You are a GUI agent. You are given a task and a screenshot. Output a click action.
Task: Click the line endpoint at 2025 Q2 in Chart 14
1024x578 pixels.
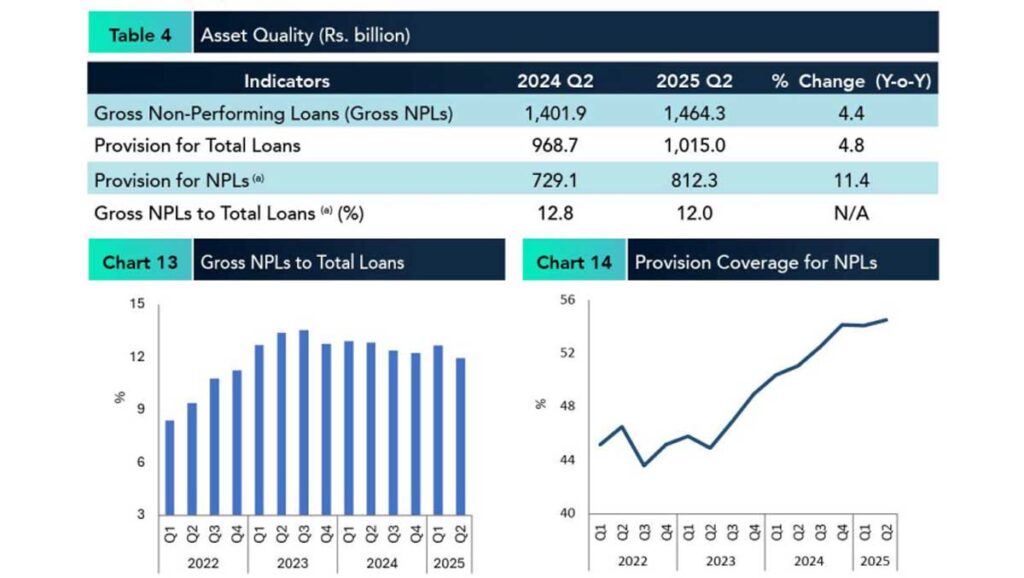coord(886,320)
